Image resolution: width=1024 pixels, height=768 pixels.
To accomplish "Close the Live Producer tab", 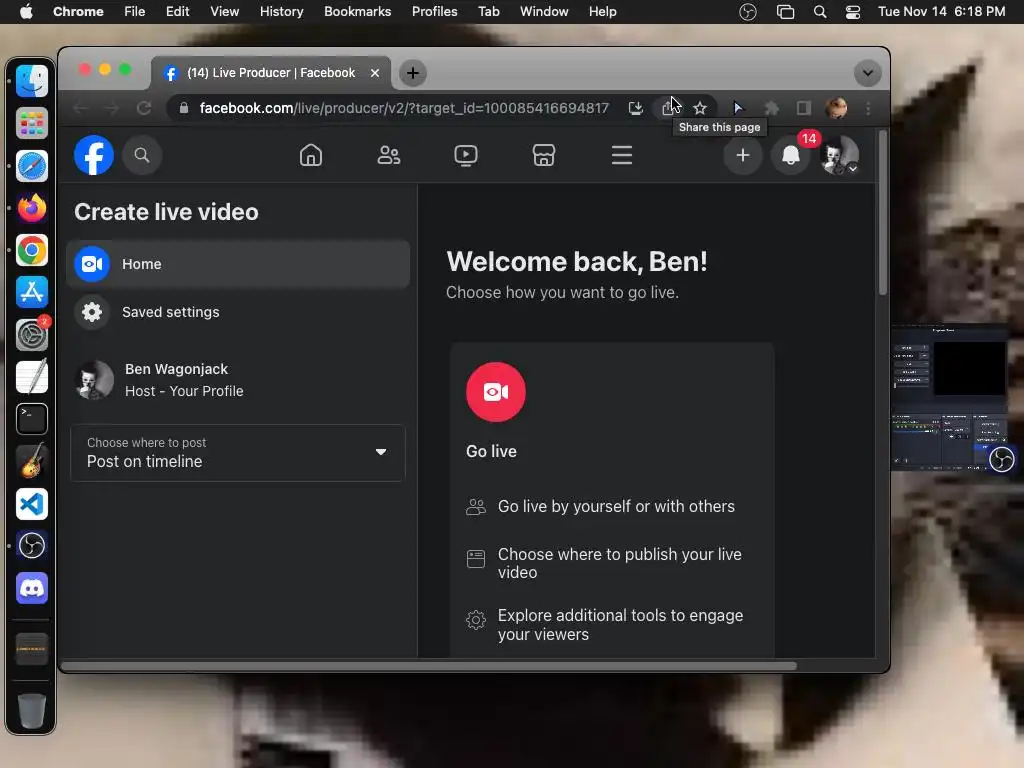I will coord(375,72).
